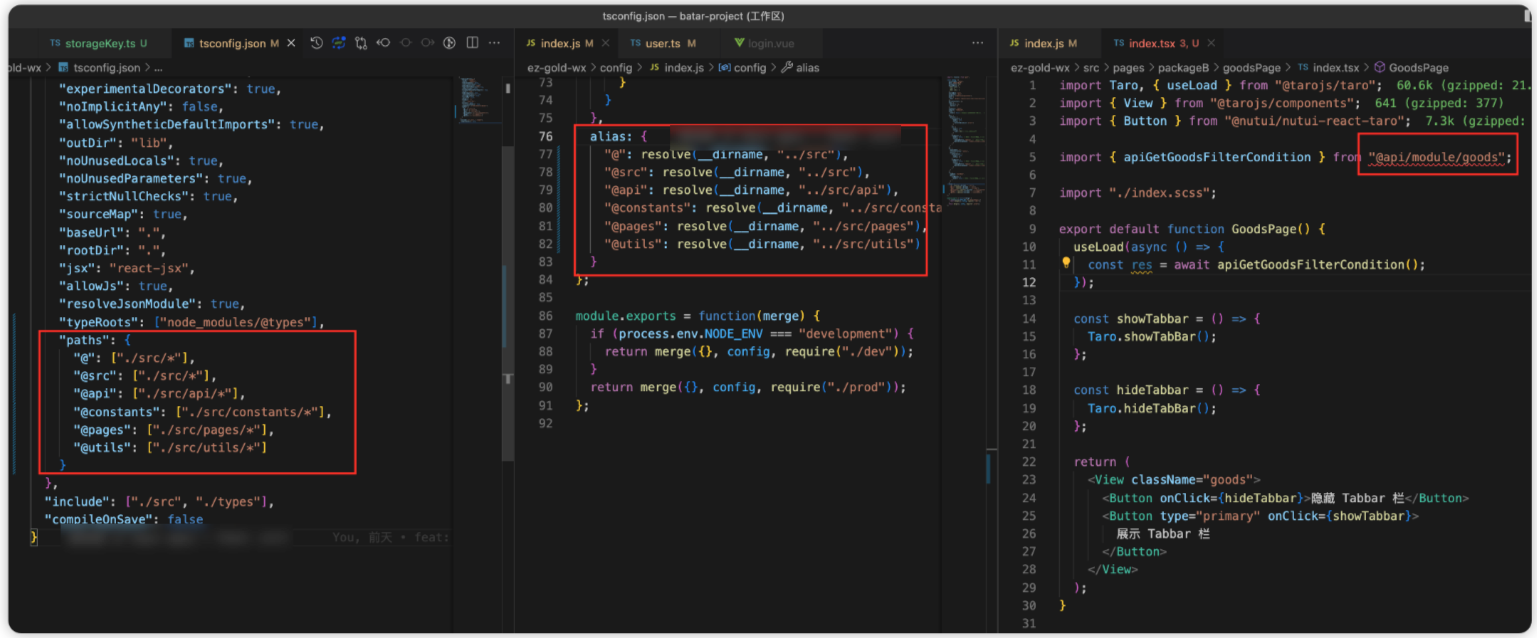Place cursor on "compileOnSave" setting

point(100,520)
